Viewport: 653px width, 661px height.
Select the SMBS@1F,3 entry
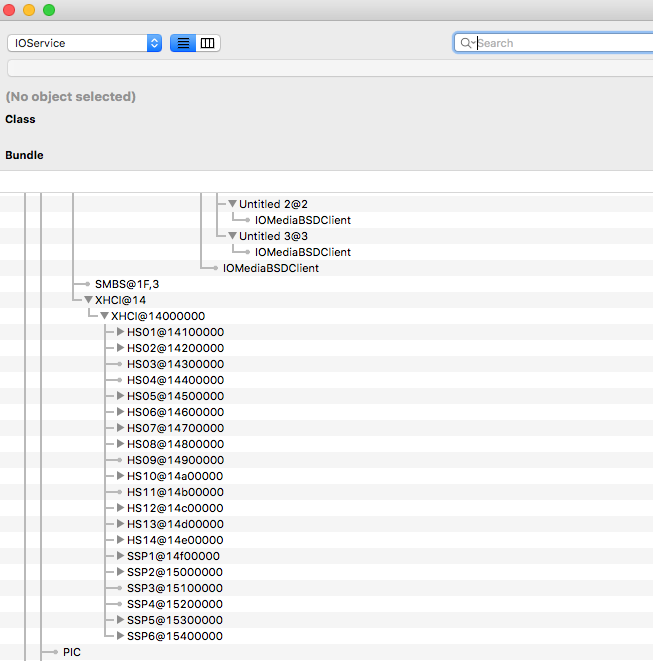pyautogui.click(x=127, y=284)
